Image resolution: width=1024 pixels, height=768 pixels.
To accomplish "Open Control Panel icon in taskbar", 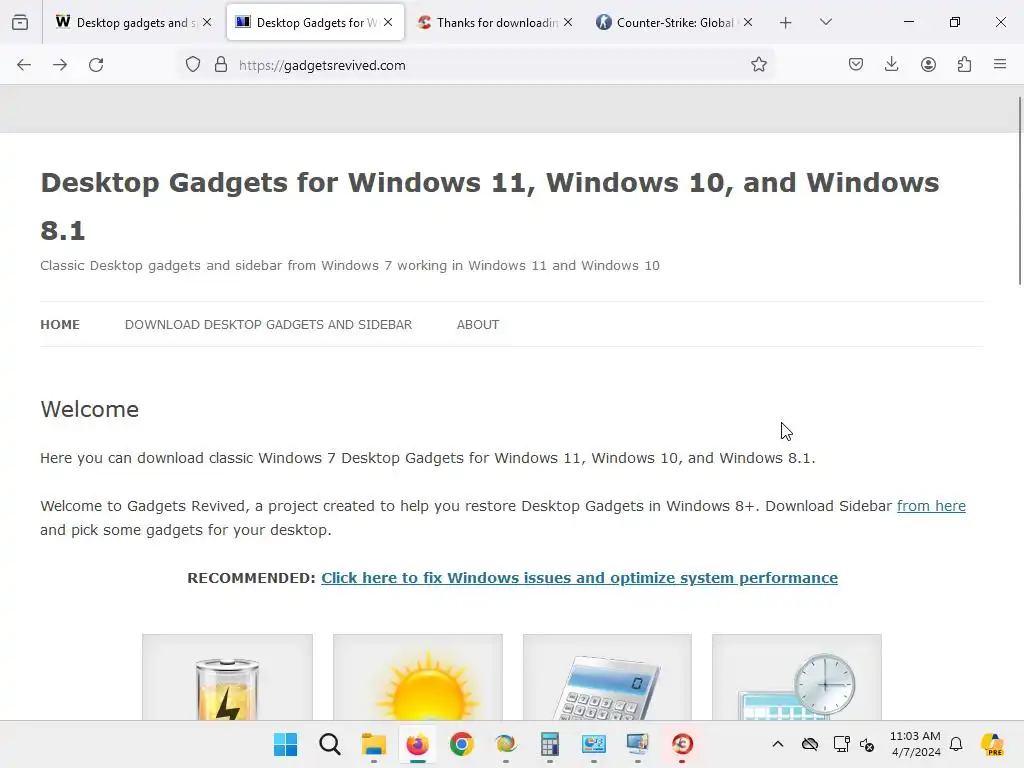I will pos(594,744).
